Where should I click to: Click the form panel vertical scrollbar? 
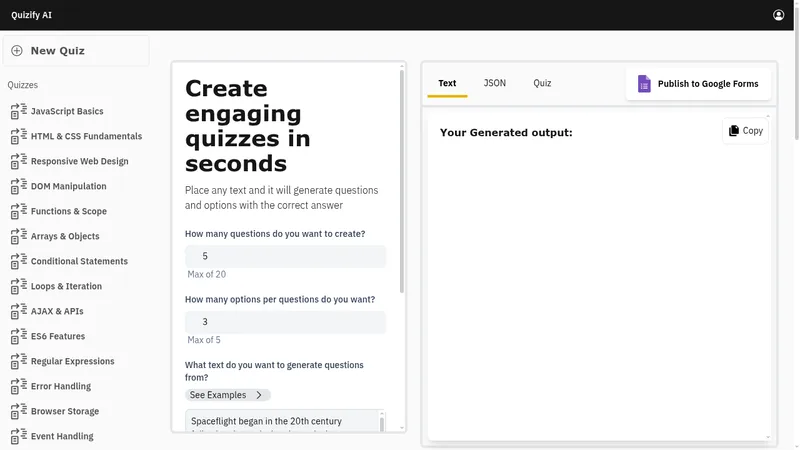[402, 181]
